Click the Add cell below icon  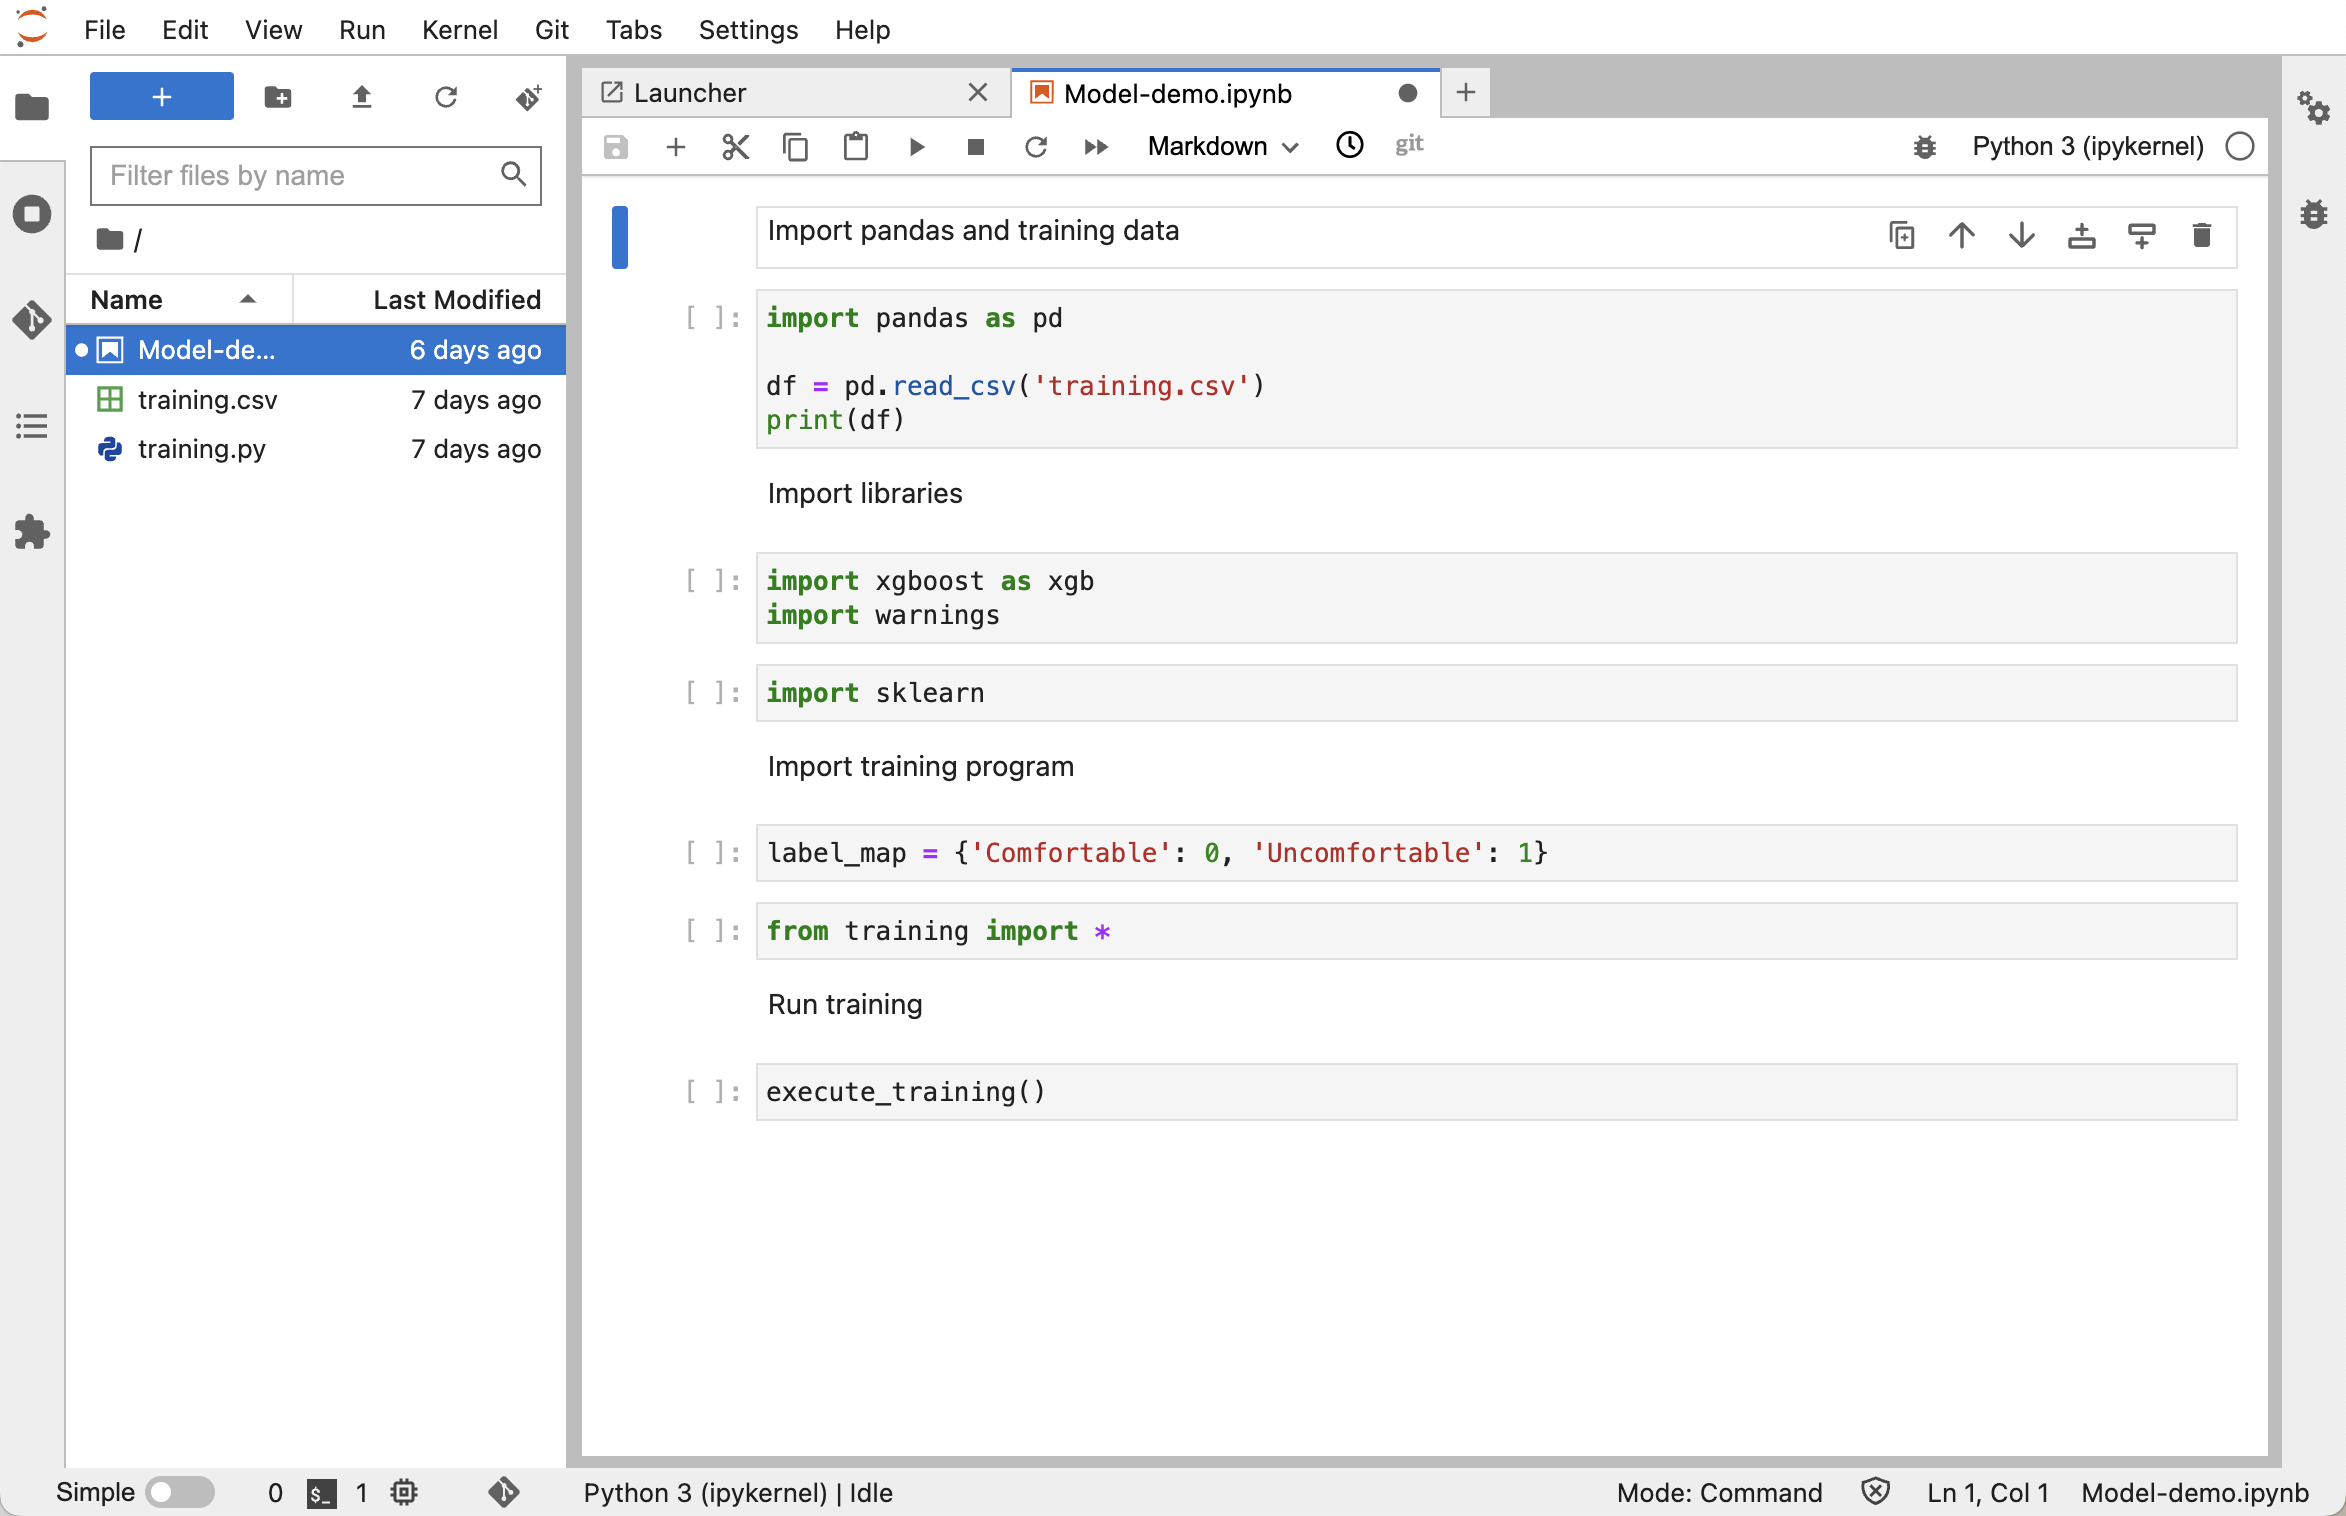pyautogui.click(x=2141, y=234)
